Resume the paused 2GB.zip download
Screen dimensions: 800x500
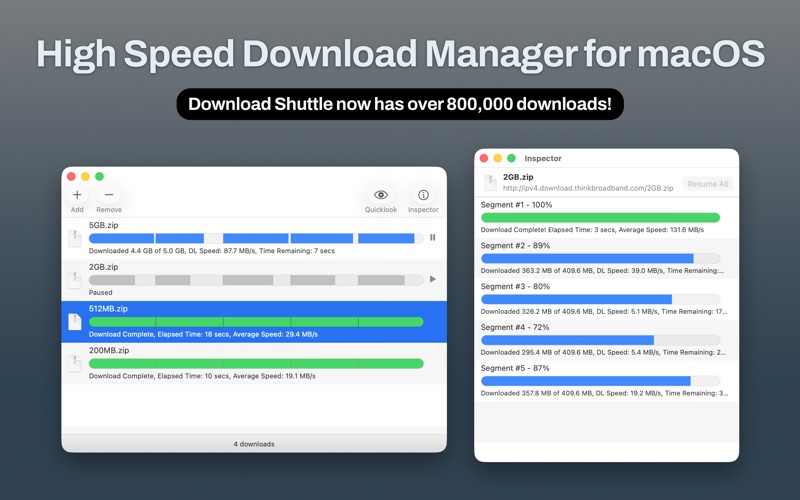(433, 279)
